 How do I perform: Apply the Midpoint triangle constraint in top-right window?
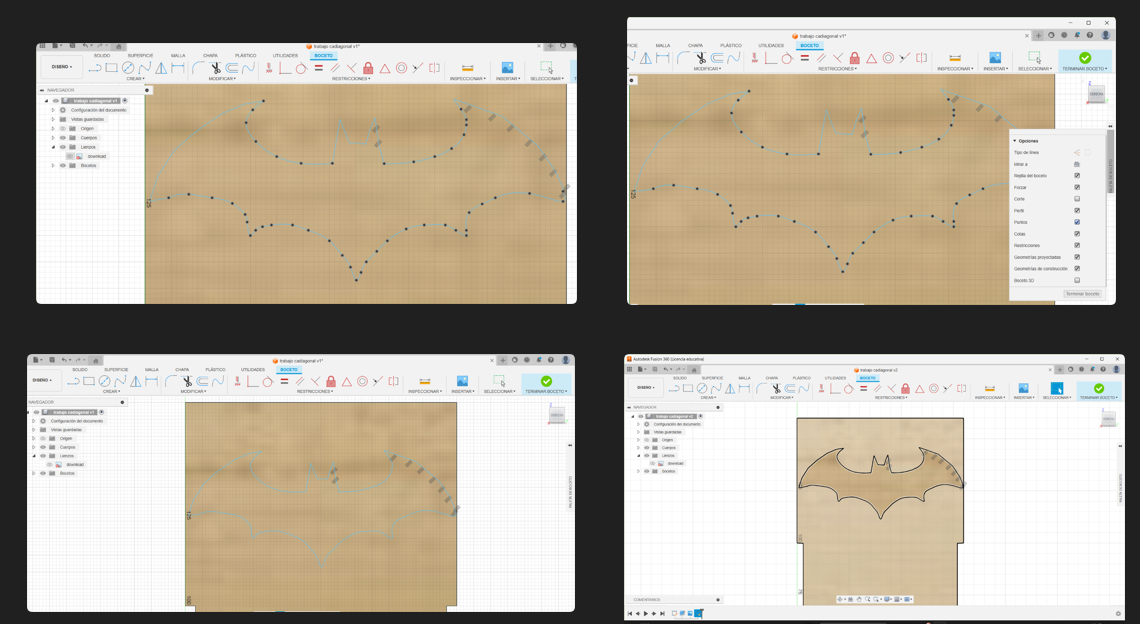pyautogui.click(x=871, y=58)
